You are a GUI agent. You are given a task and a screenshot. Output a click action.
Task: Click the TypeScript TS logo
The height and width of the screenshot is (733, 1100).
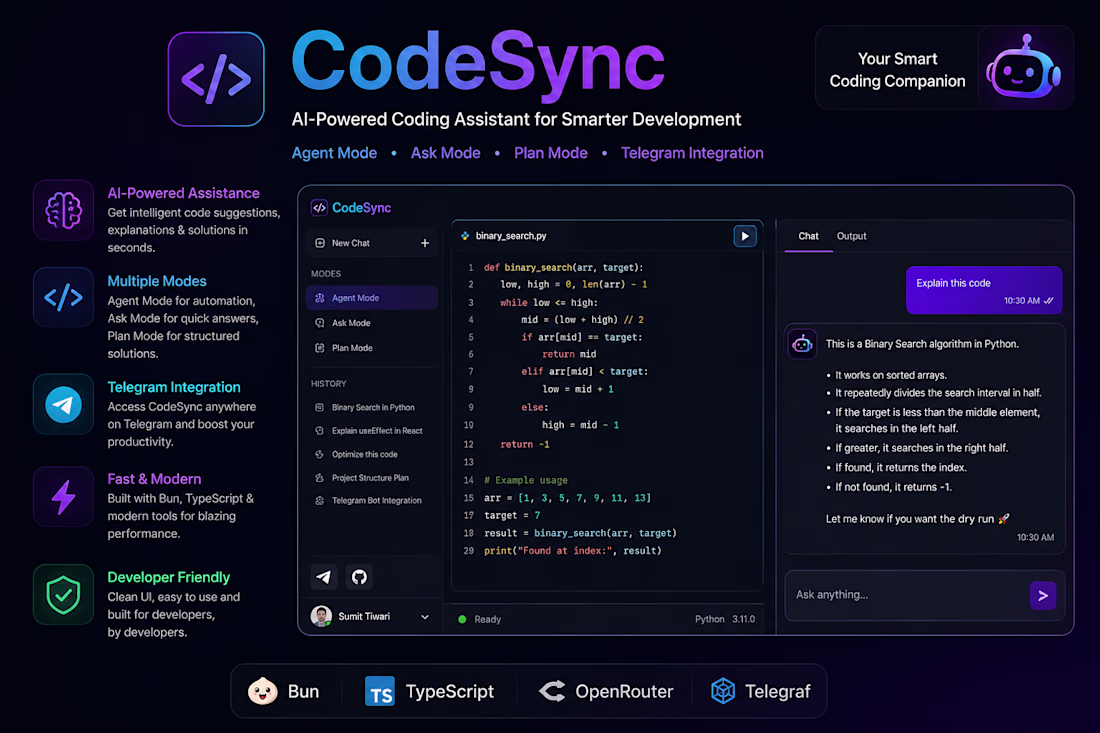pos(380,692)
